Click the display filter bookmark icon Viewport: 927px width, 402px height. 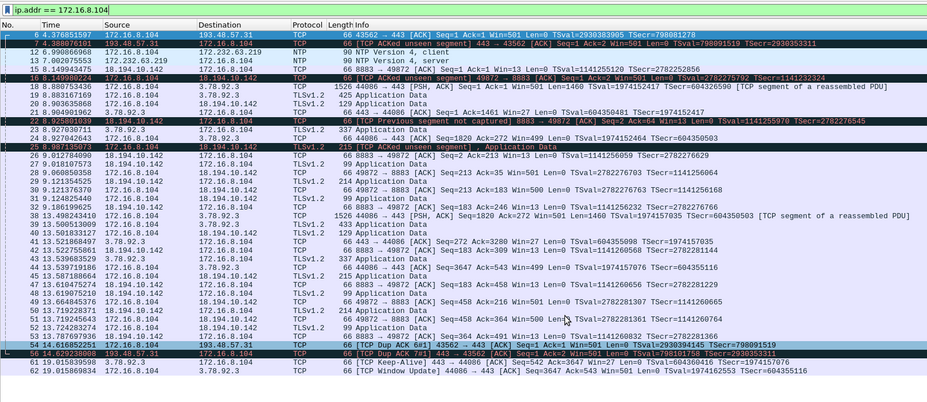pos(6,9)
